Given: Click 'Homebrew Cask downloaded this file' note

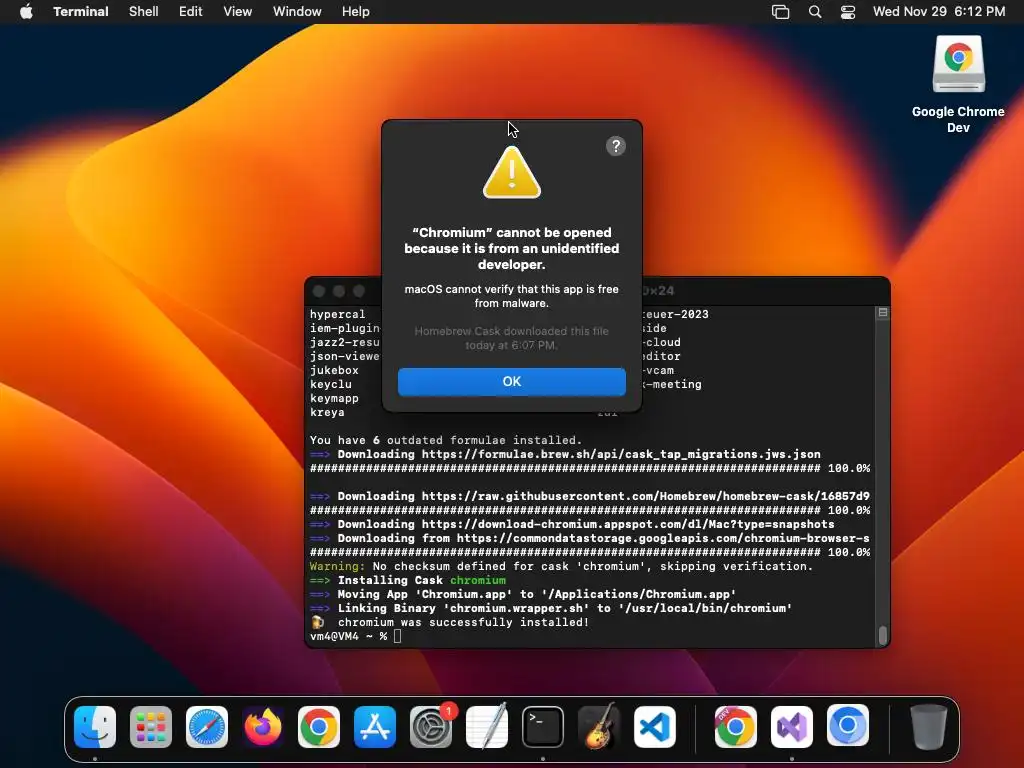Looking at the screenshot, I should [x=511, y=338].
